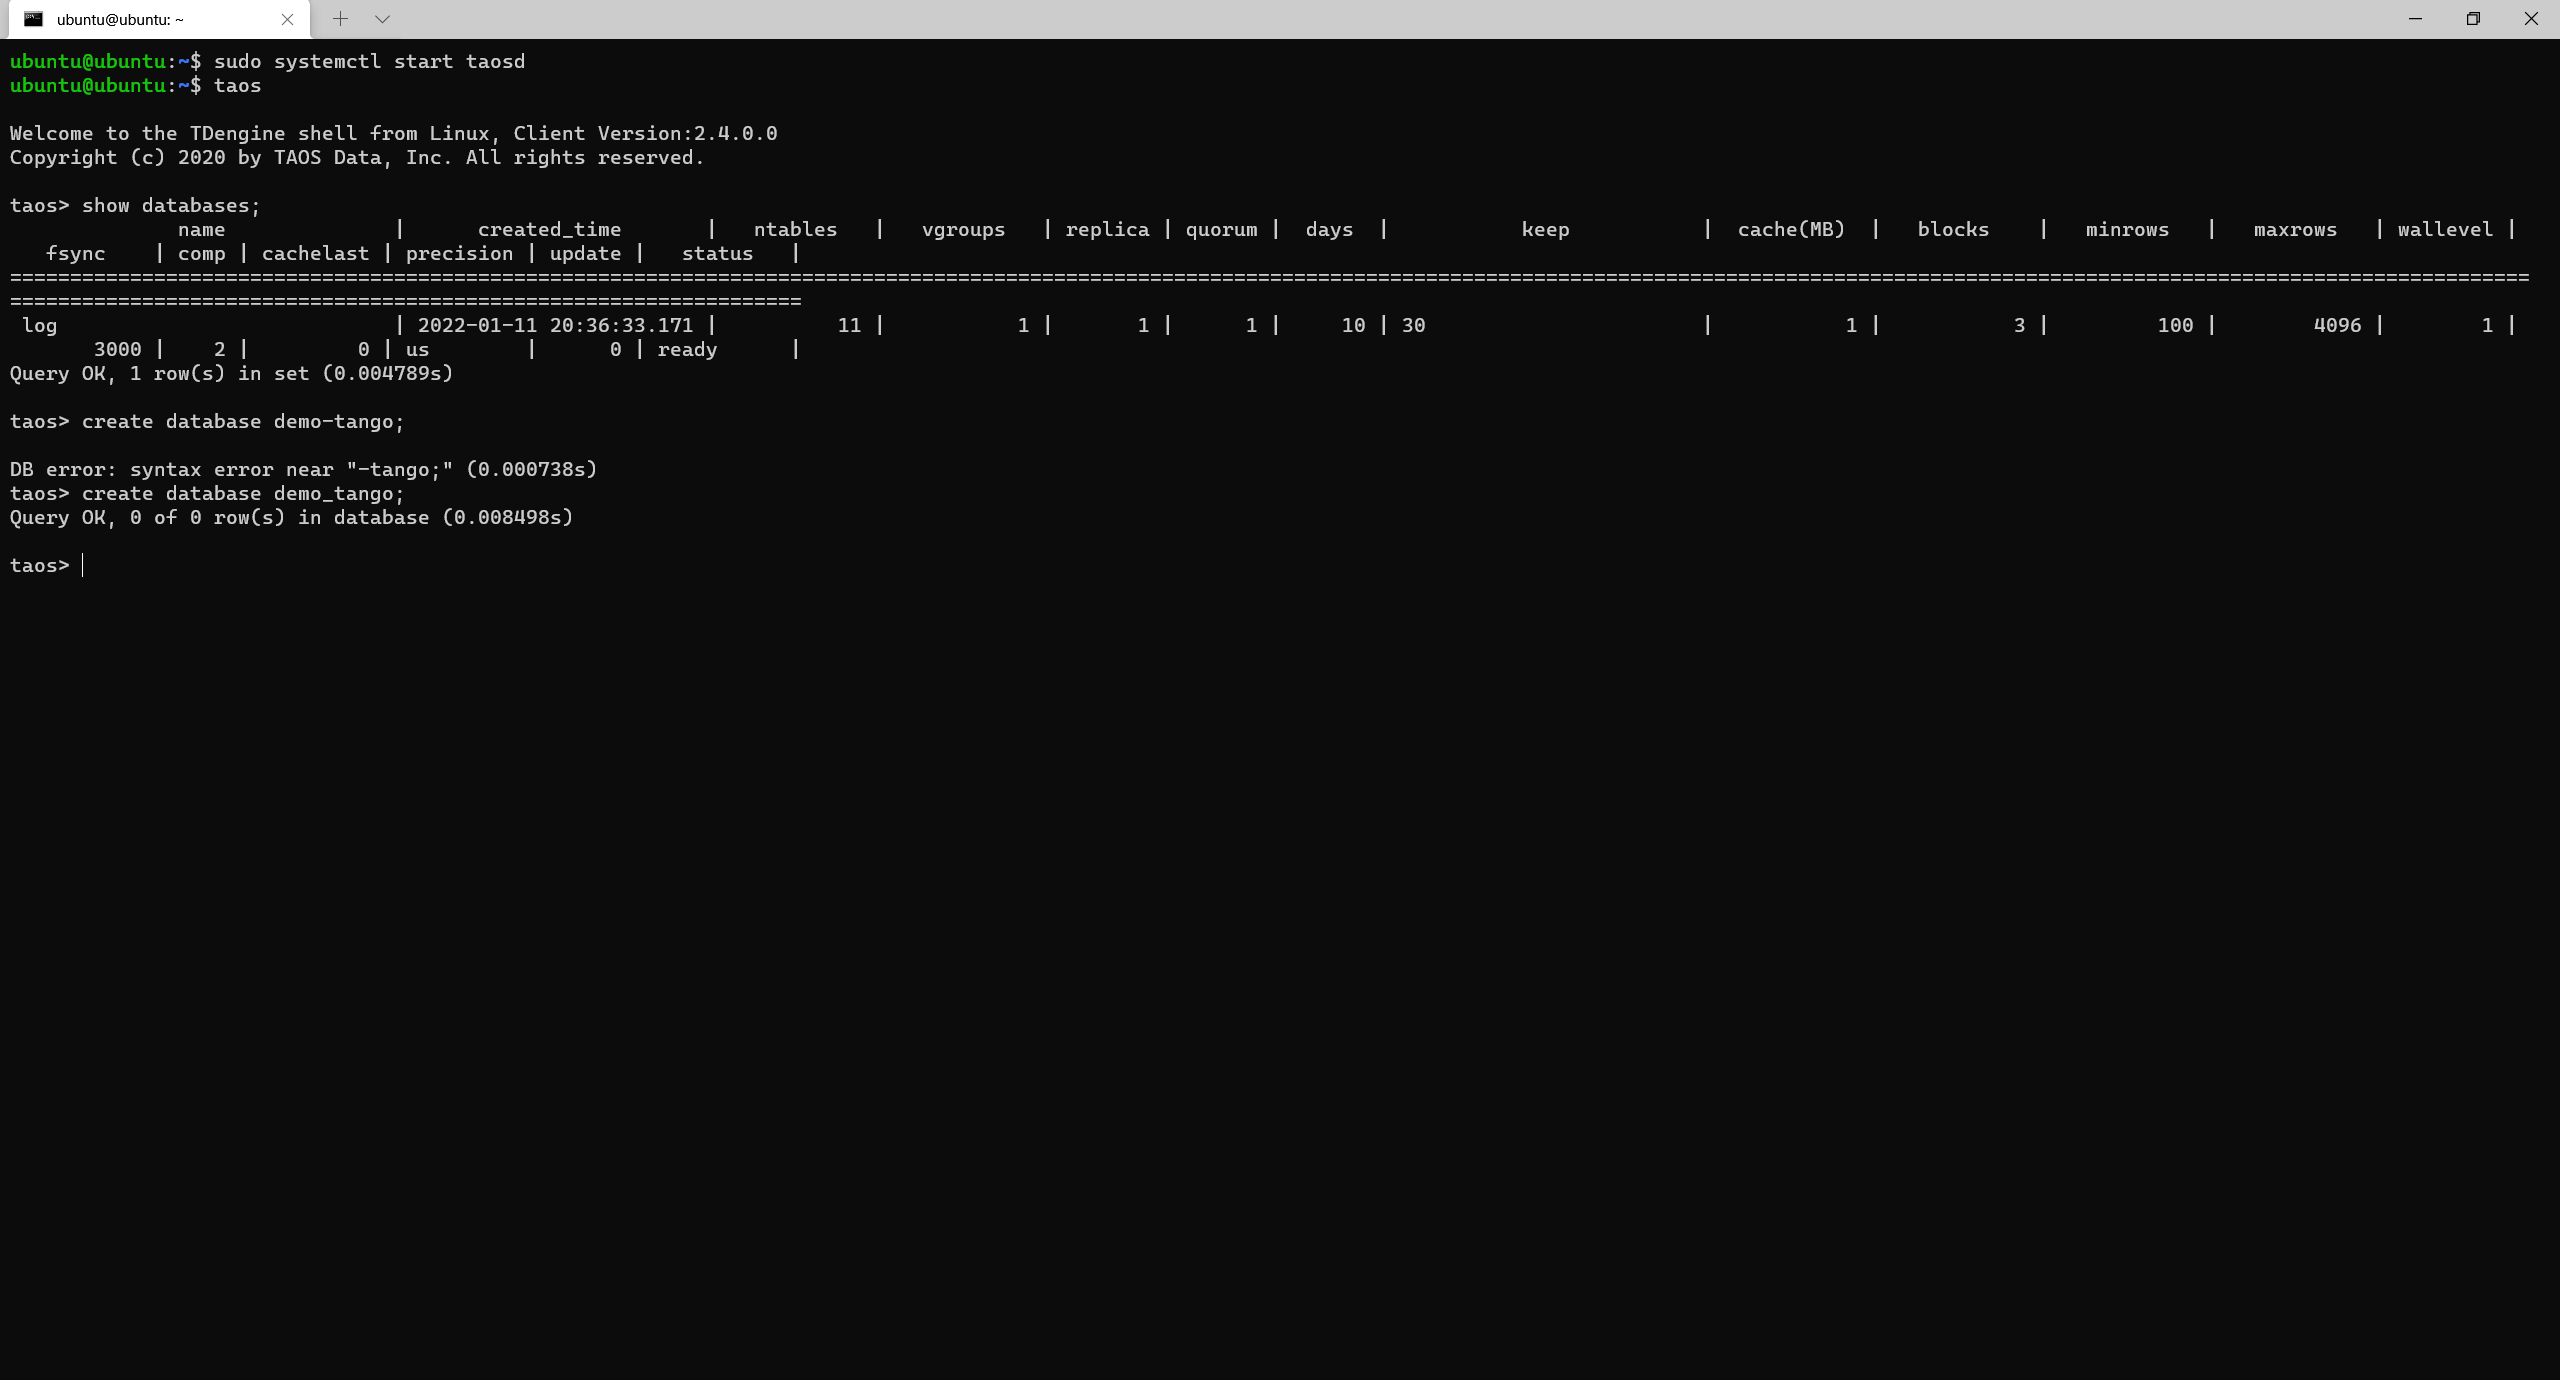
Task: Click the 'ready' status value
Action: pos(687,350)
